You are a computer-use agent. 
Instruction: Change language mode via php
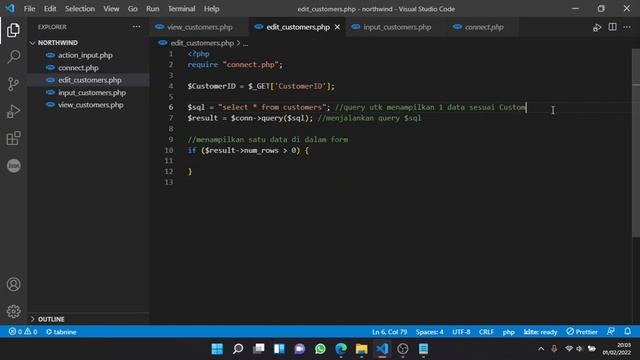click(x=508, y=332)
